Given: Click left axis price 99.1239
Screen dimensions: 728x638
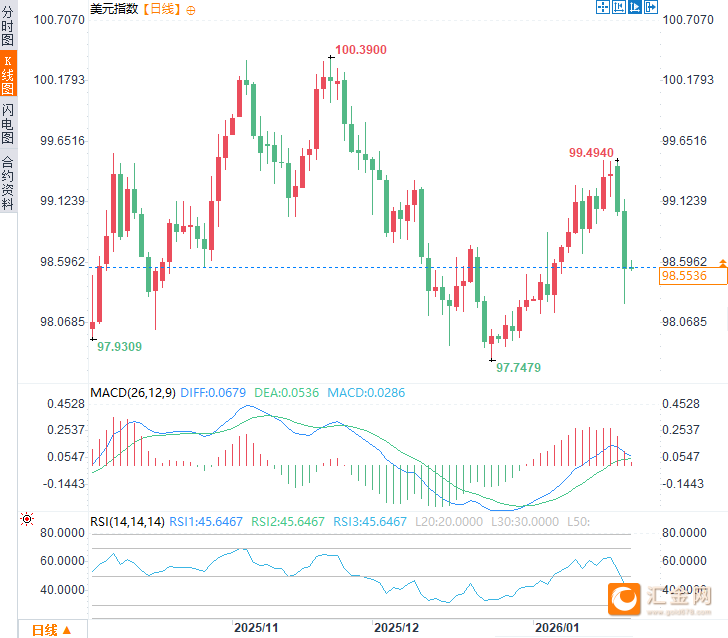Looking at the screenshot, I should pos(62,201).
